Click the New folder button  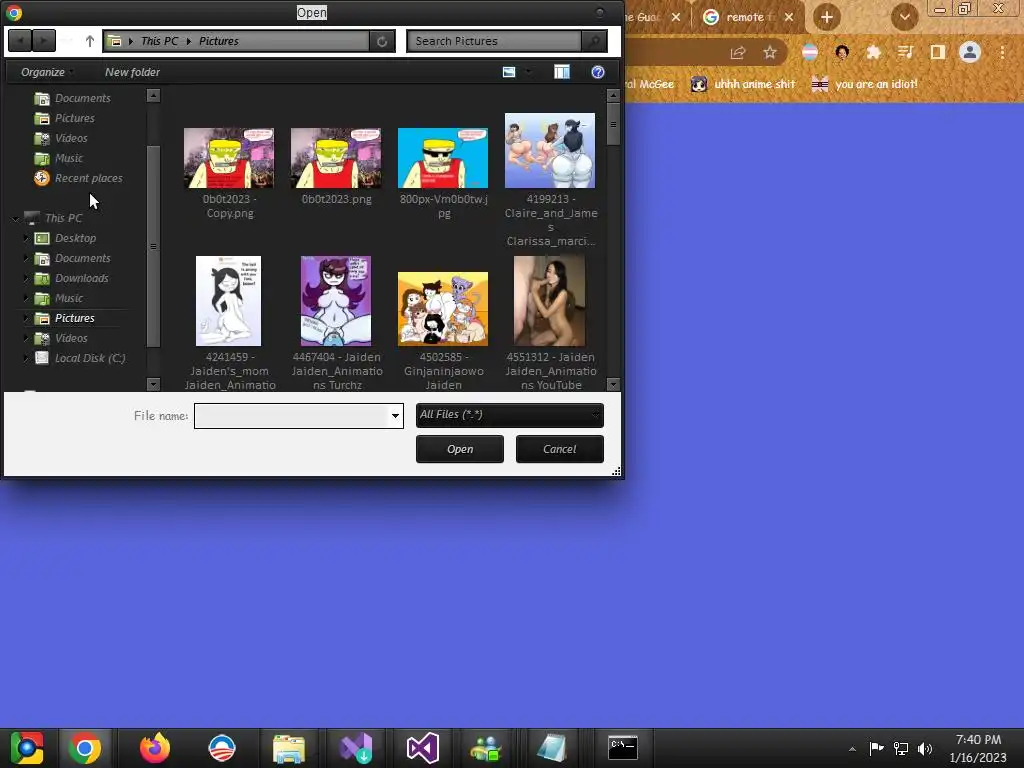point(133,72)
